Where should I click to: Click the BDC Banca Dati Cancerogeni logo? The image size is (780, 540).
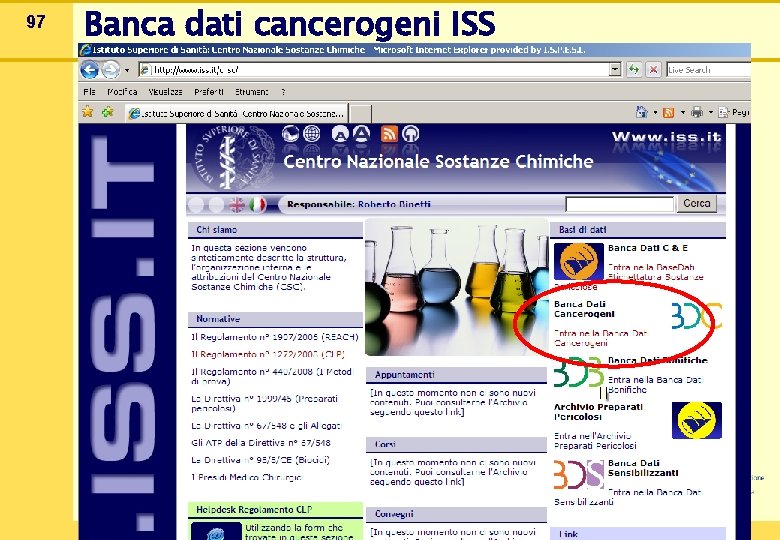(x=696, y=315)
